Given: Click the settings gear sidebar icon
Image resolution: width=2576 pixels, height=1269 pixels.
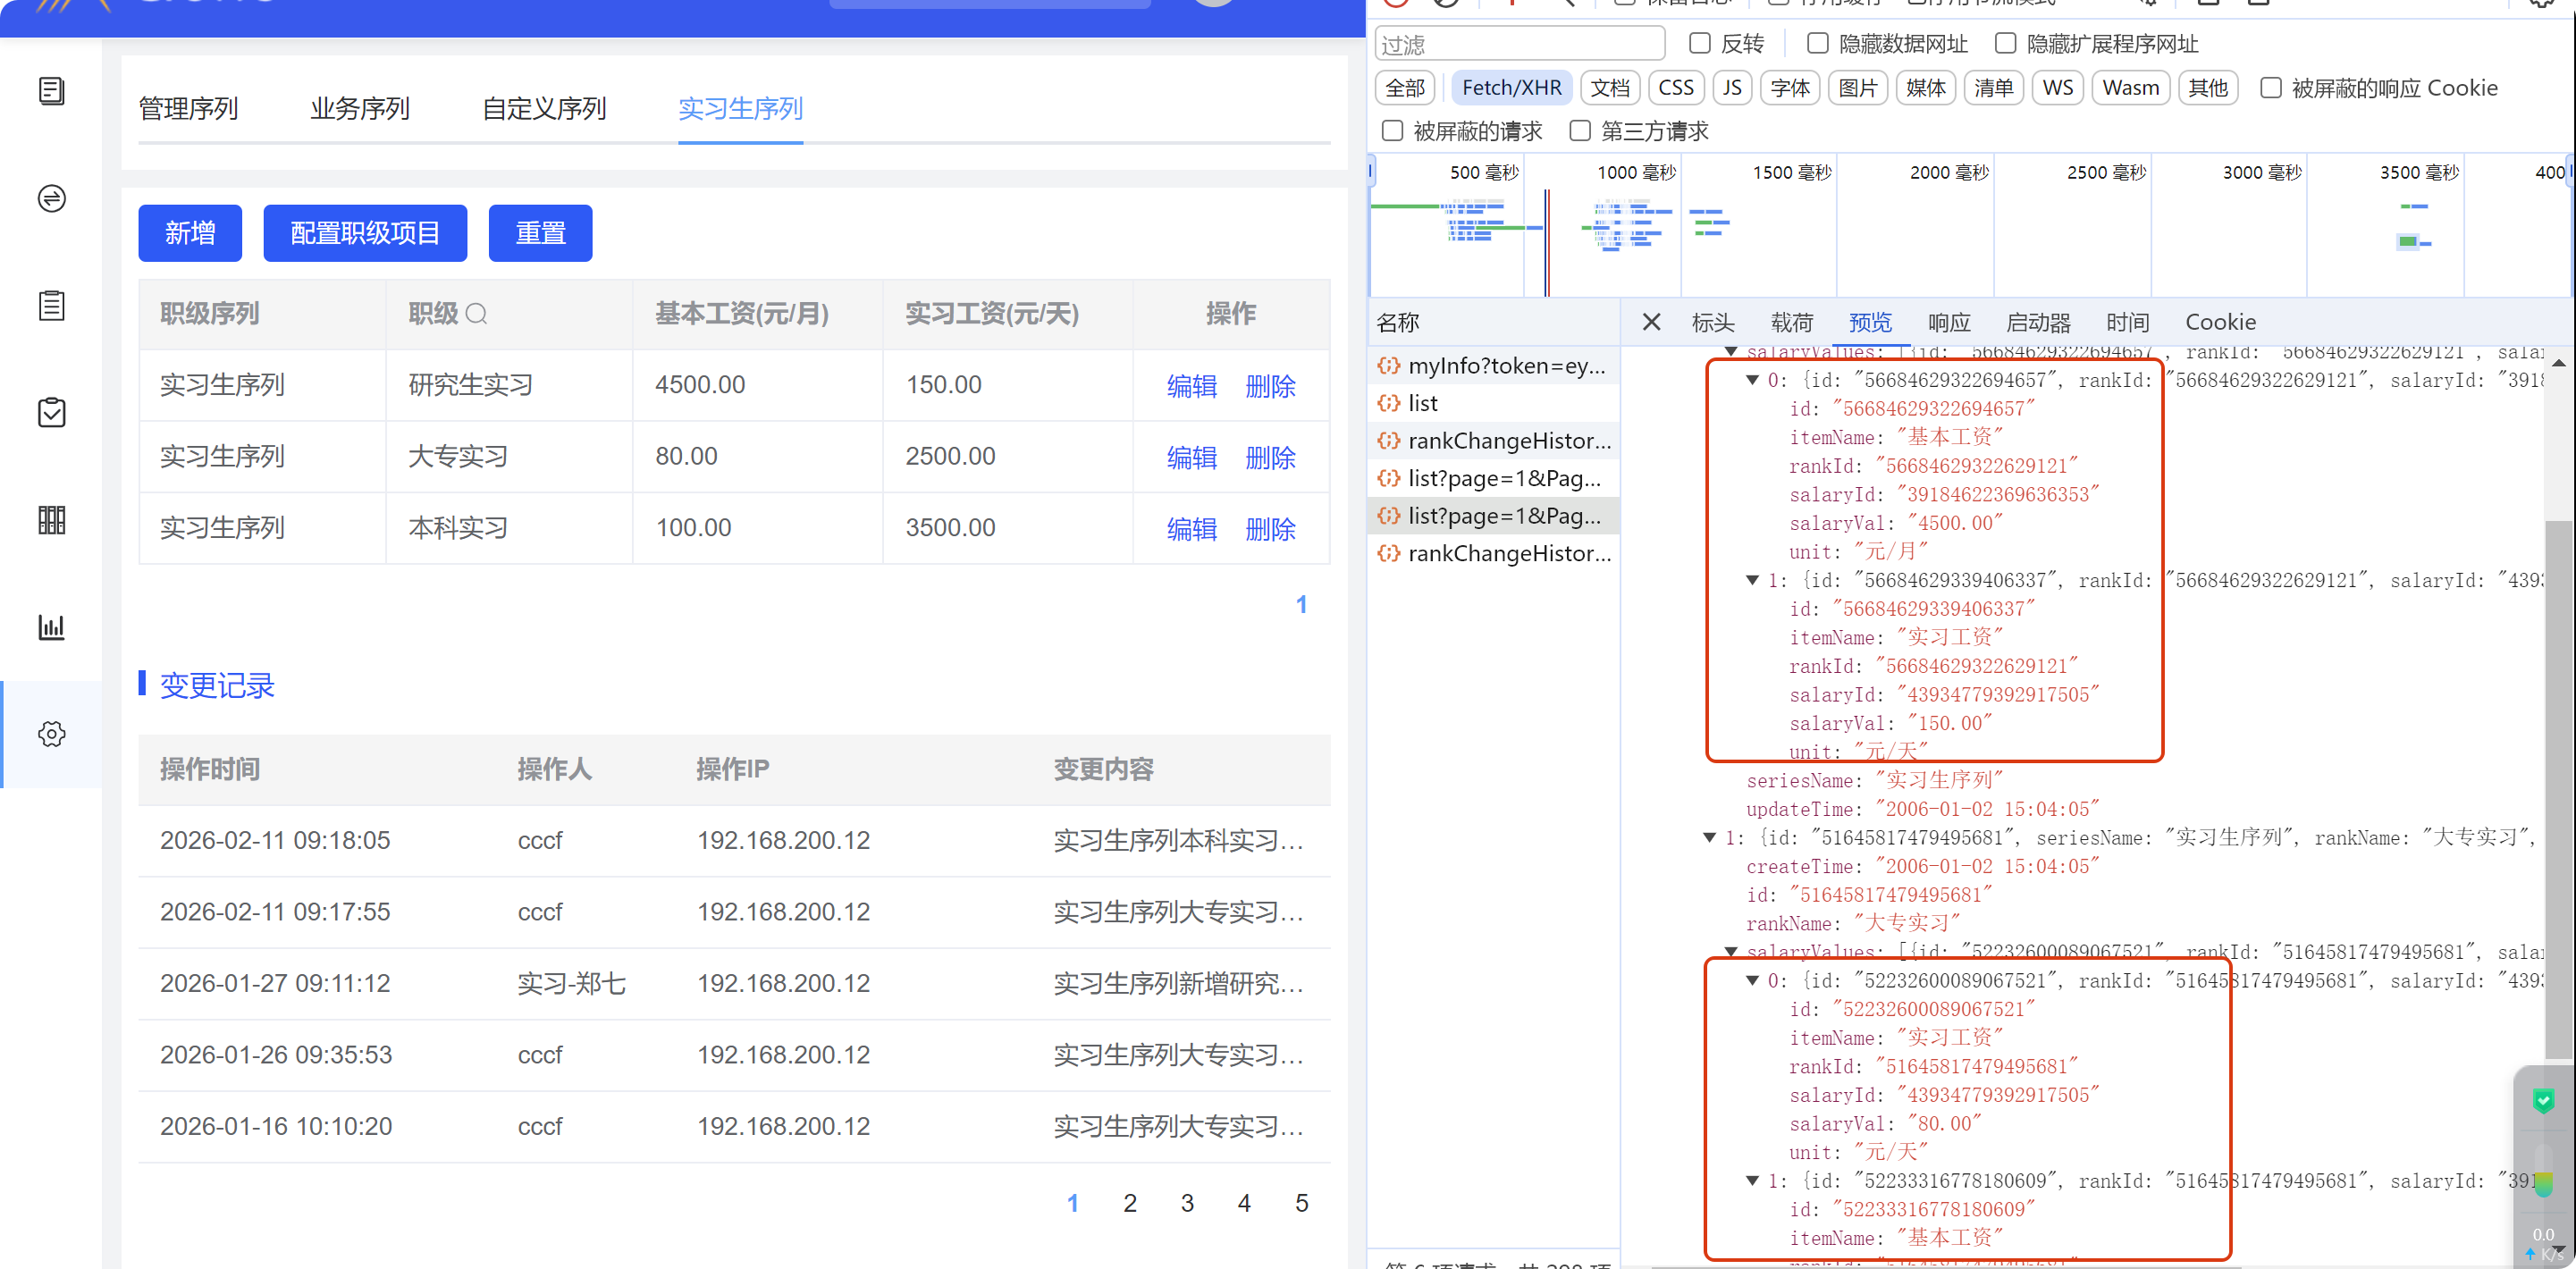Looking at the screenshot, I should 52,734.
